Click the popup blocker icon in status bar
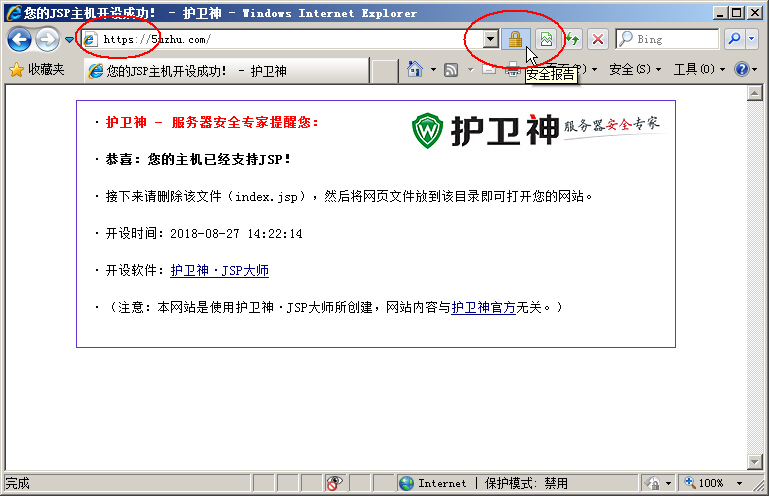Screen dimensions: 769x496 [x=335, y=483]
